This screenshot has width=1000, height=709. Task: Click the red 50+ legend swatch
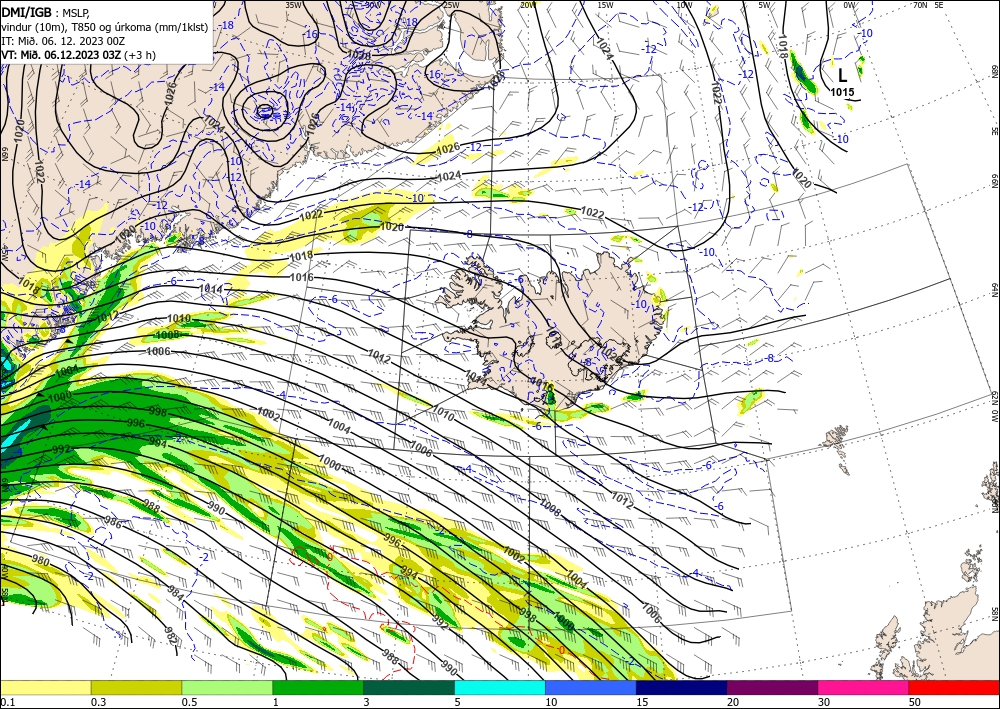tap(954, 687)
